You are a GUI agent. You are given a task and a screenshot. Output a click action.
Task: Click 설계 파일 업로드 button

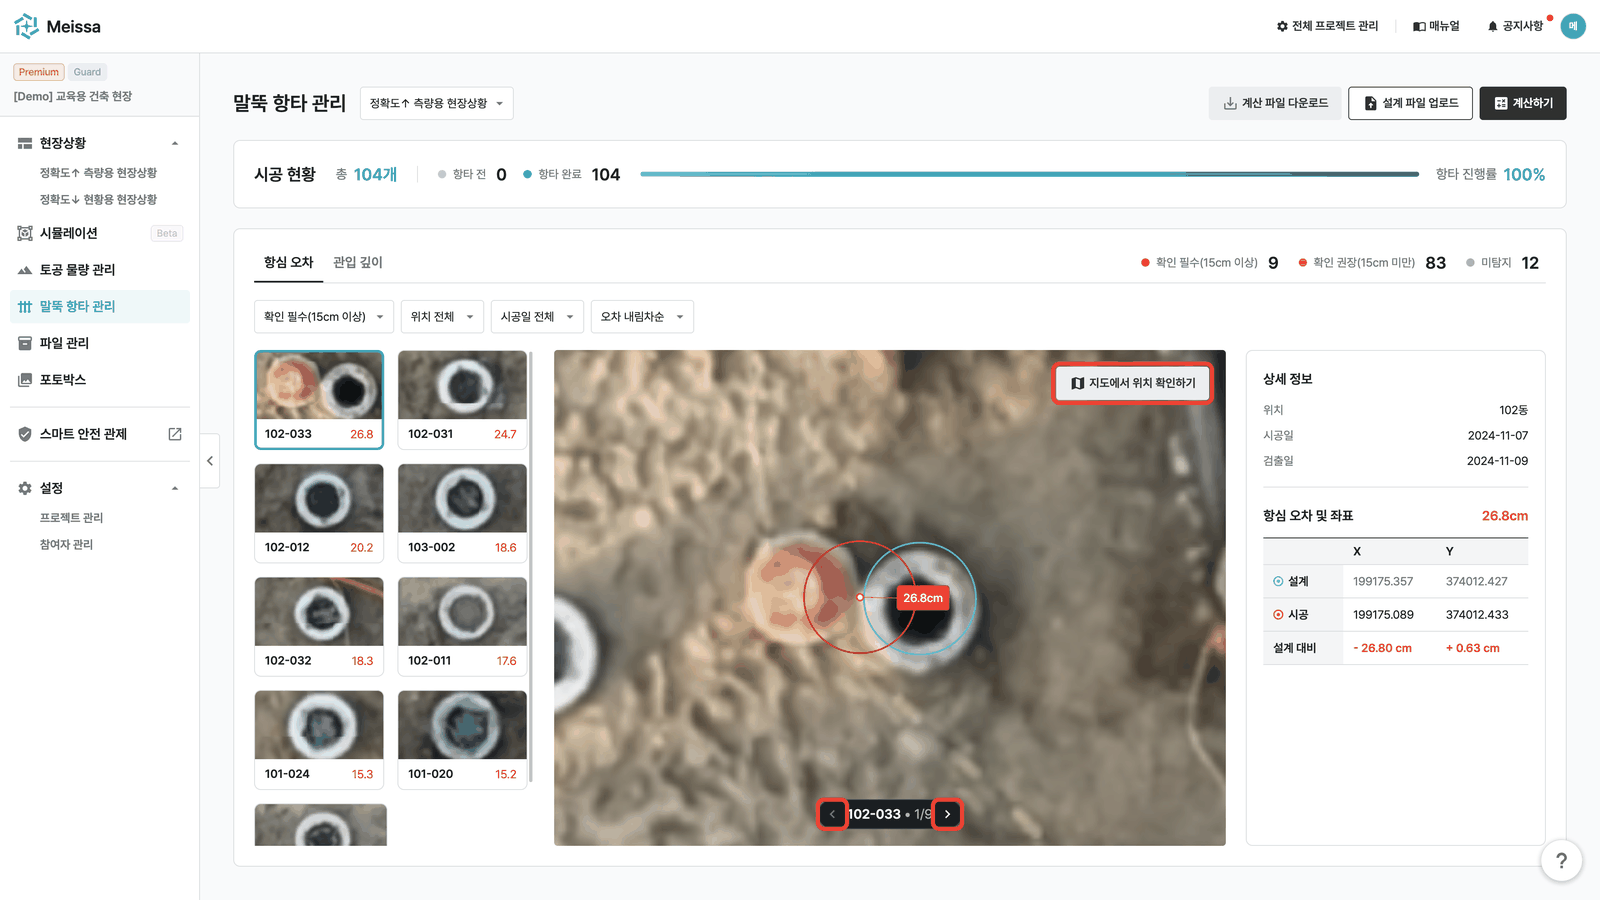click(1410, 103)
